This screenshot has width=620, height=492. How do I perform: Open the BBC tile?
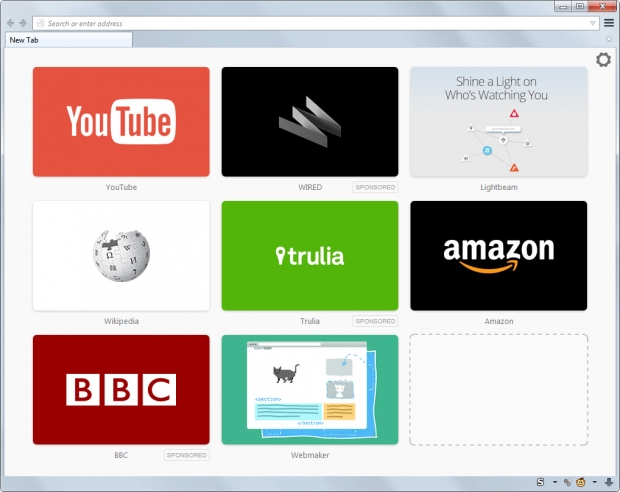[121, 390]
